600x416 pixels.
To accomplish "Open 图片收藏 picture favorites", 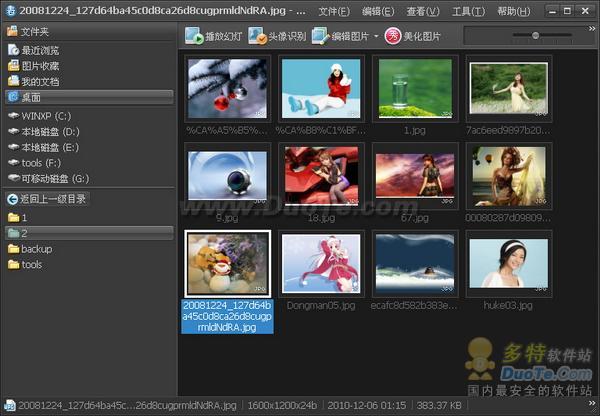I will [x=34, y=66].
